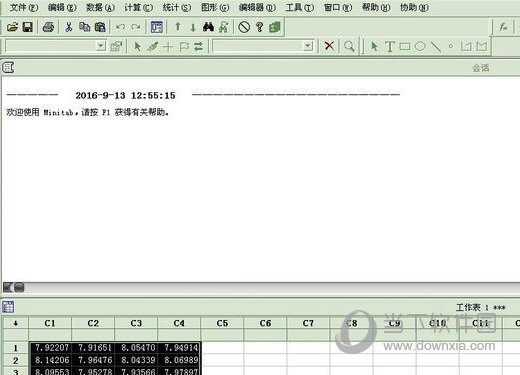Click the Replace icon beside binoculars

pyautogui.click(x=224, y=27)
